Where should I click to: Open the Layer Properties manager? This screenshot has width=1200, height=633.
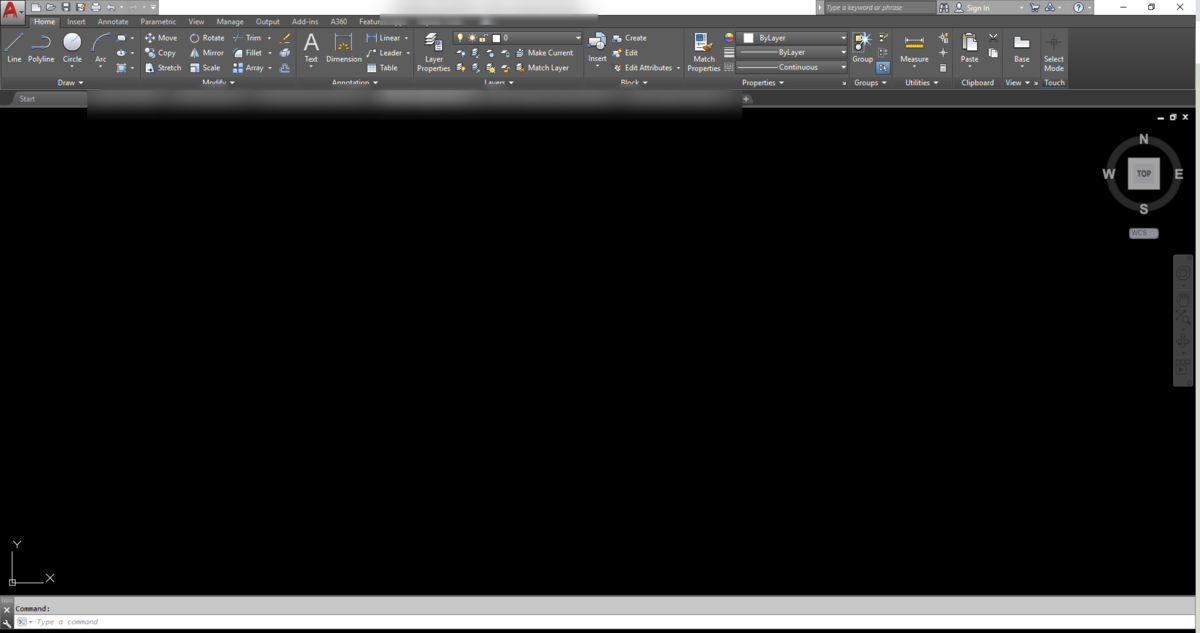tap(434, 52)
